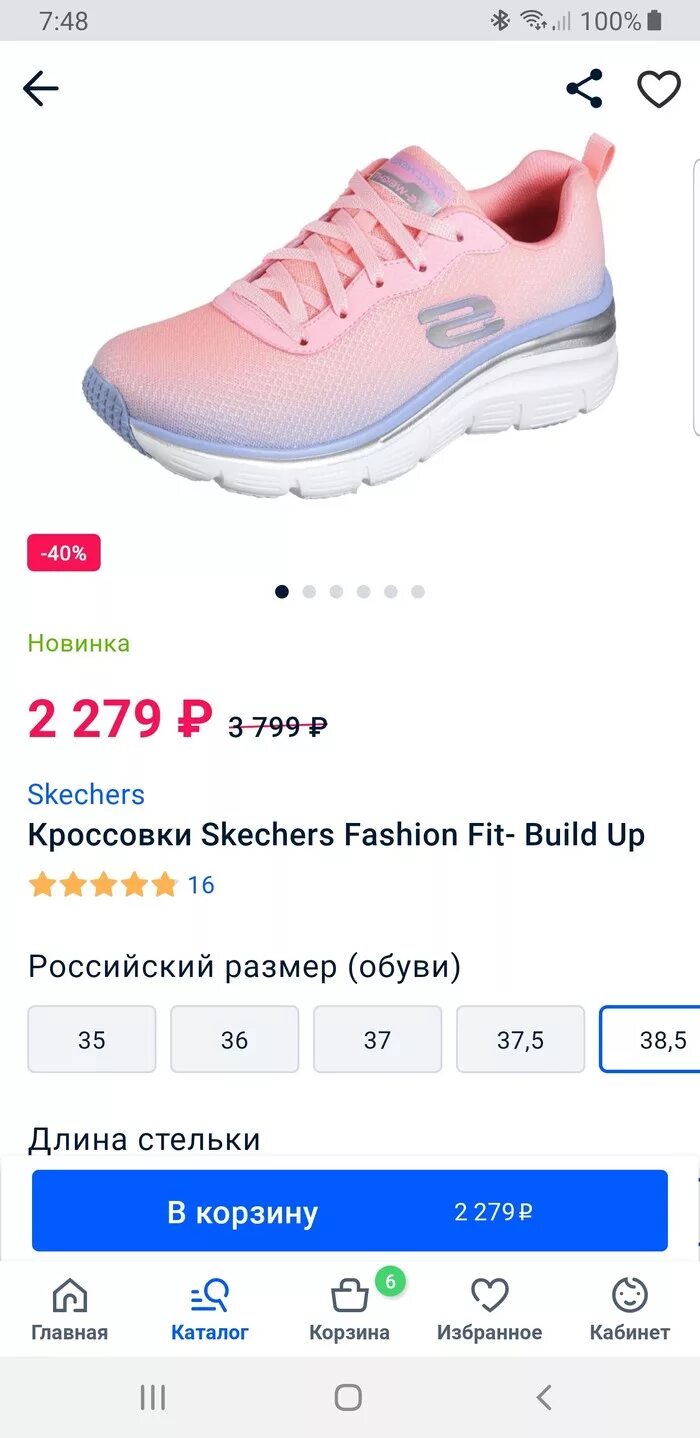700x1438 pixels.
Task: Select shoe size 36
Action: (234, 1039)
